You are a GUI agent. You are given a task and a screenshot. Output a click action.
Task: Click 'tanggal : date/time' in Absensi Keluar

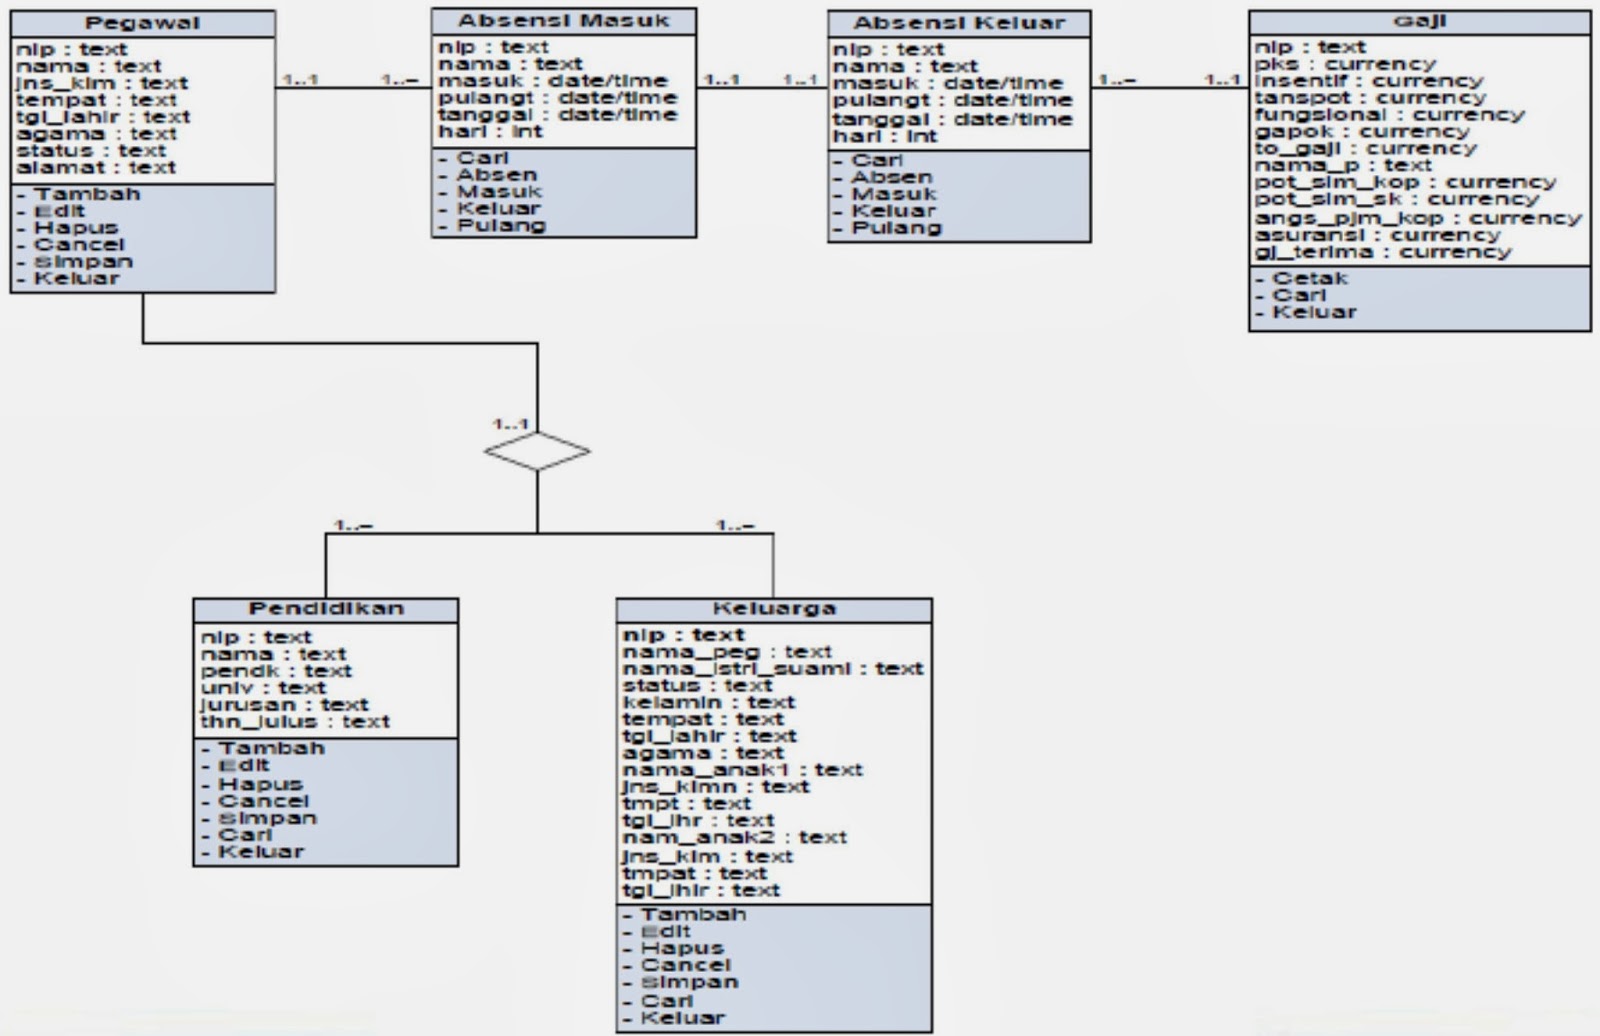[952, 119]
